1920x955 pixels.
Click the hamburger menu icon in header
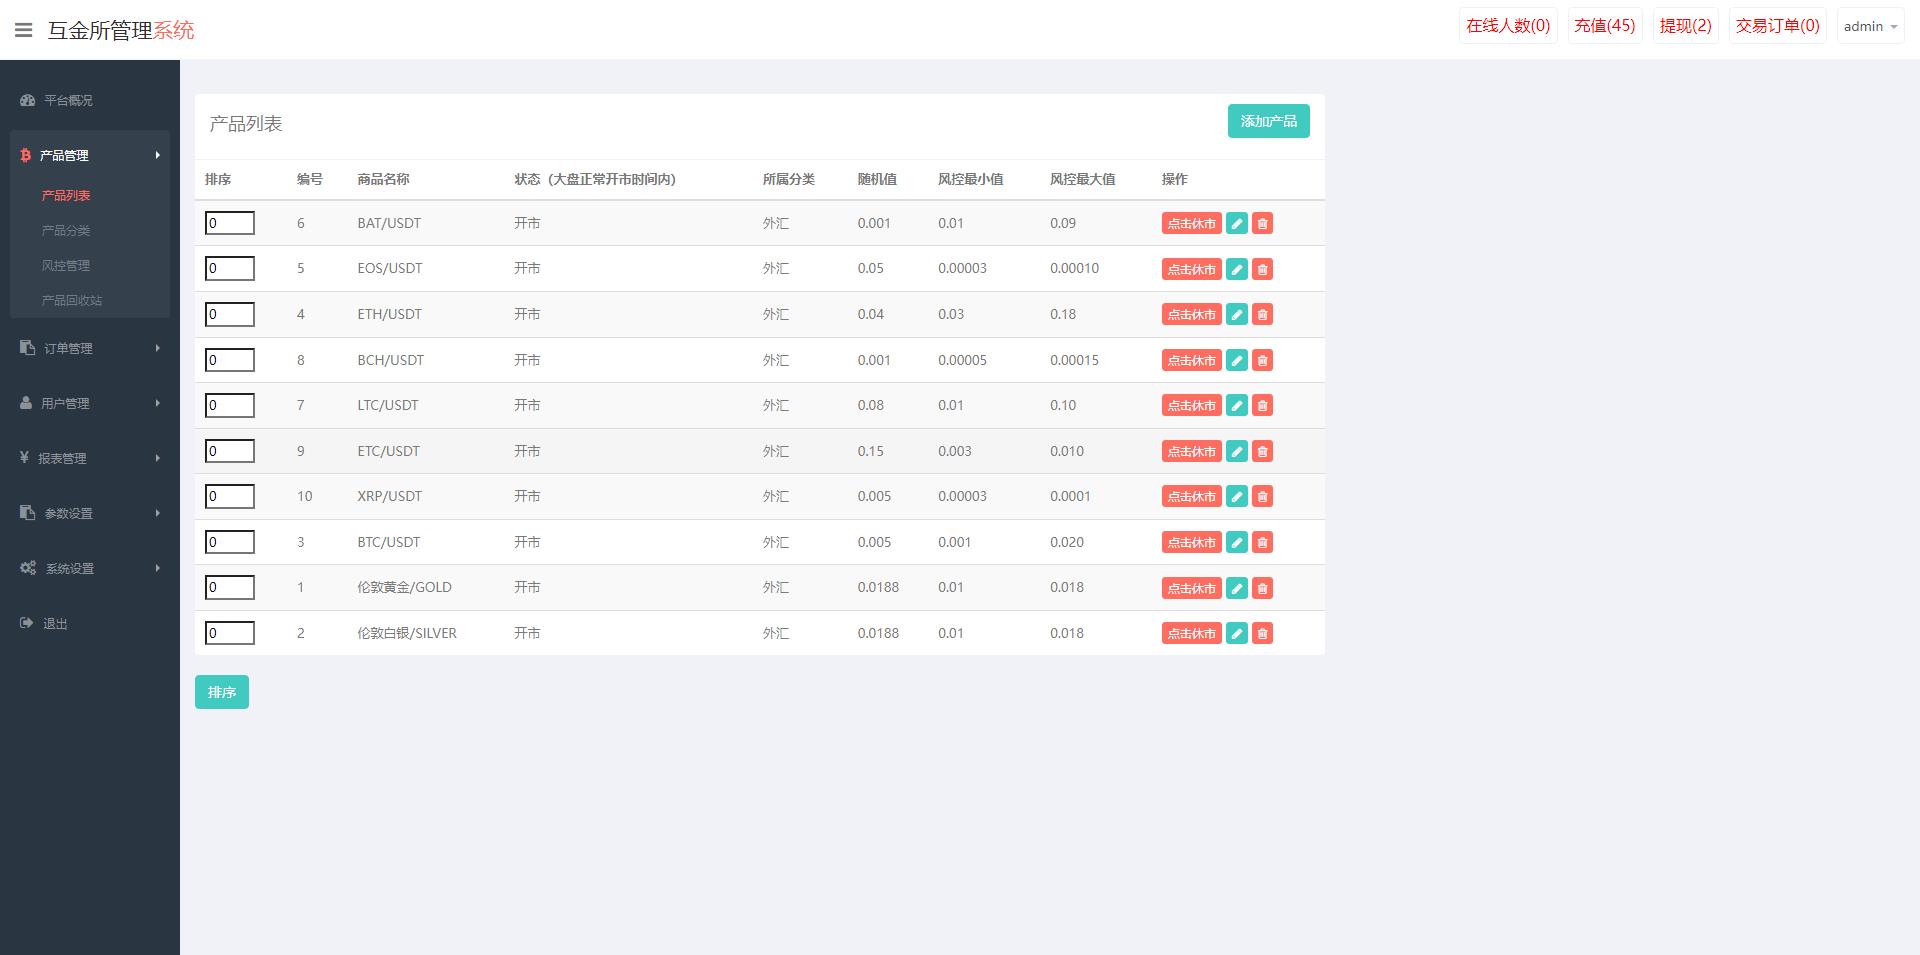pos(24,30)
